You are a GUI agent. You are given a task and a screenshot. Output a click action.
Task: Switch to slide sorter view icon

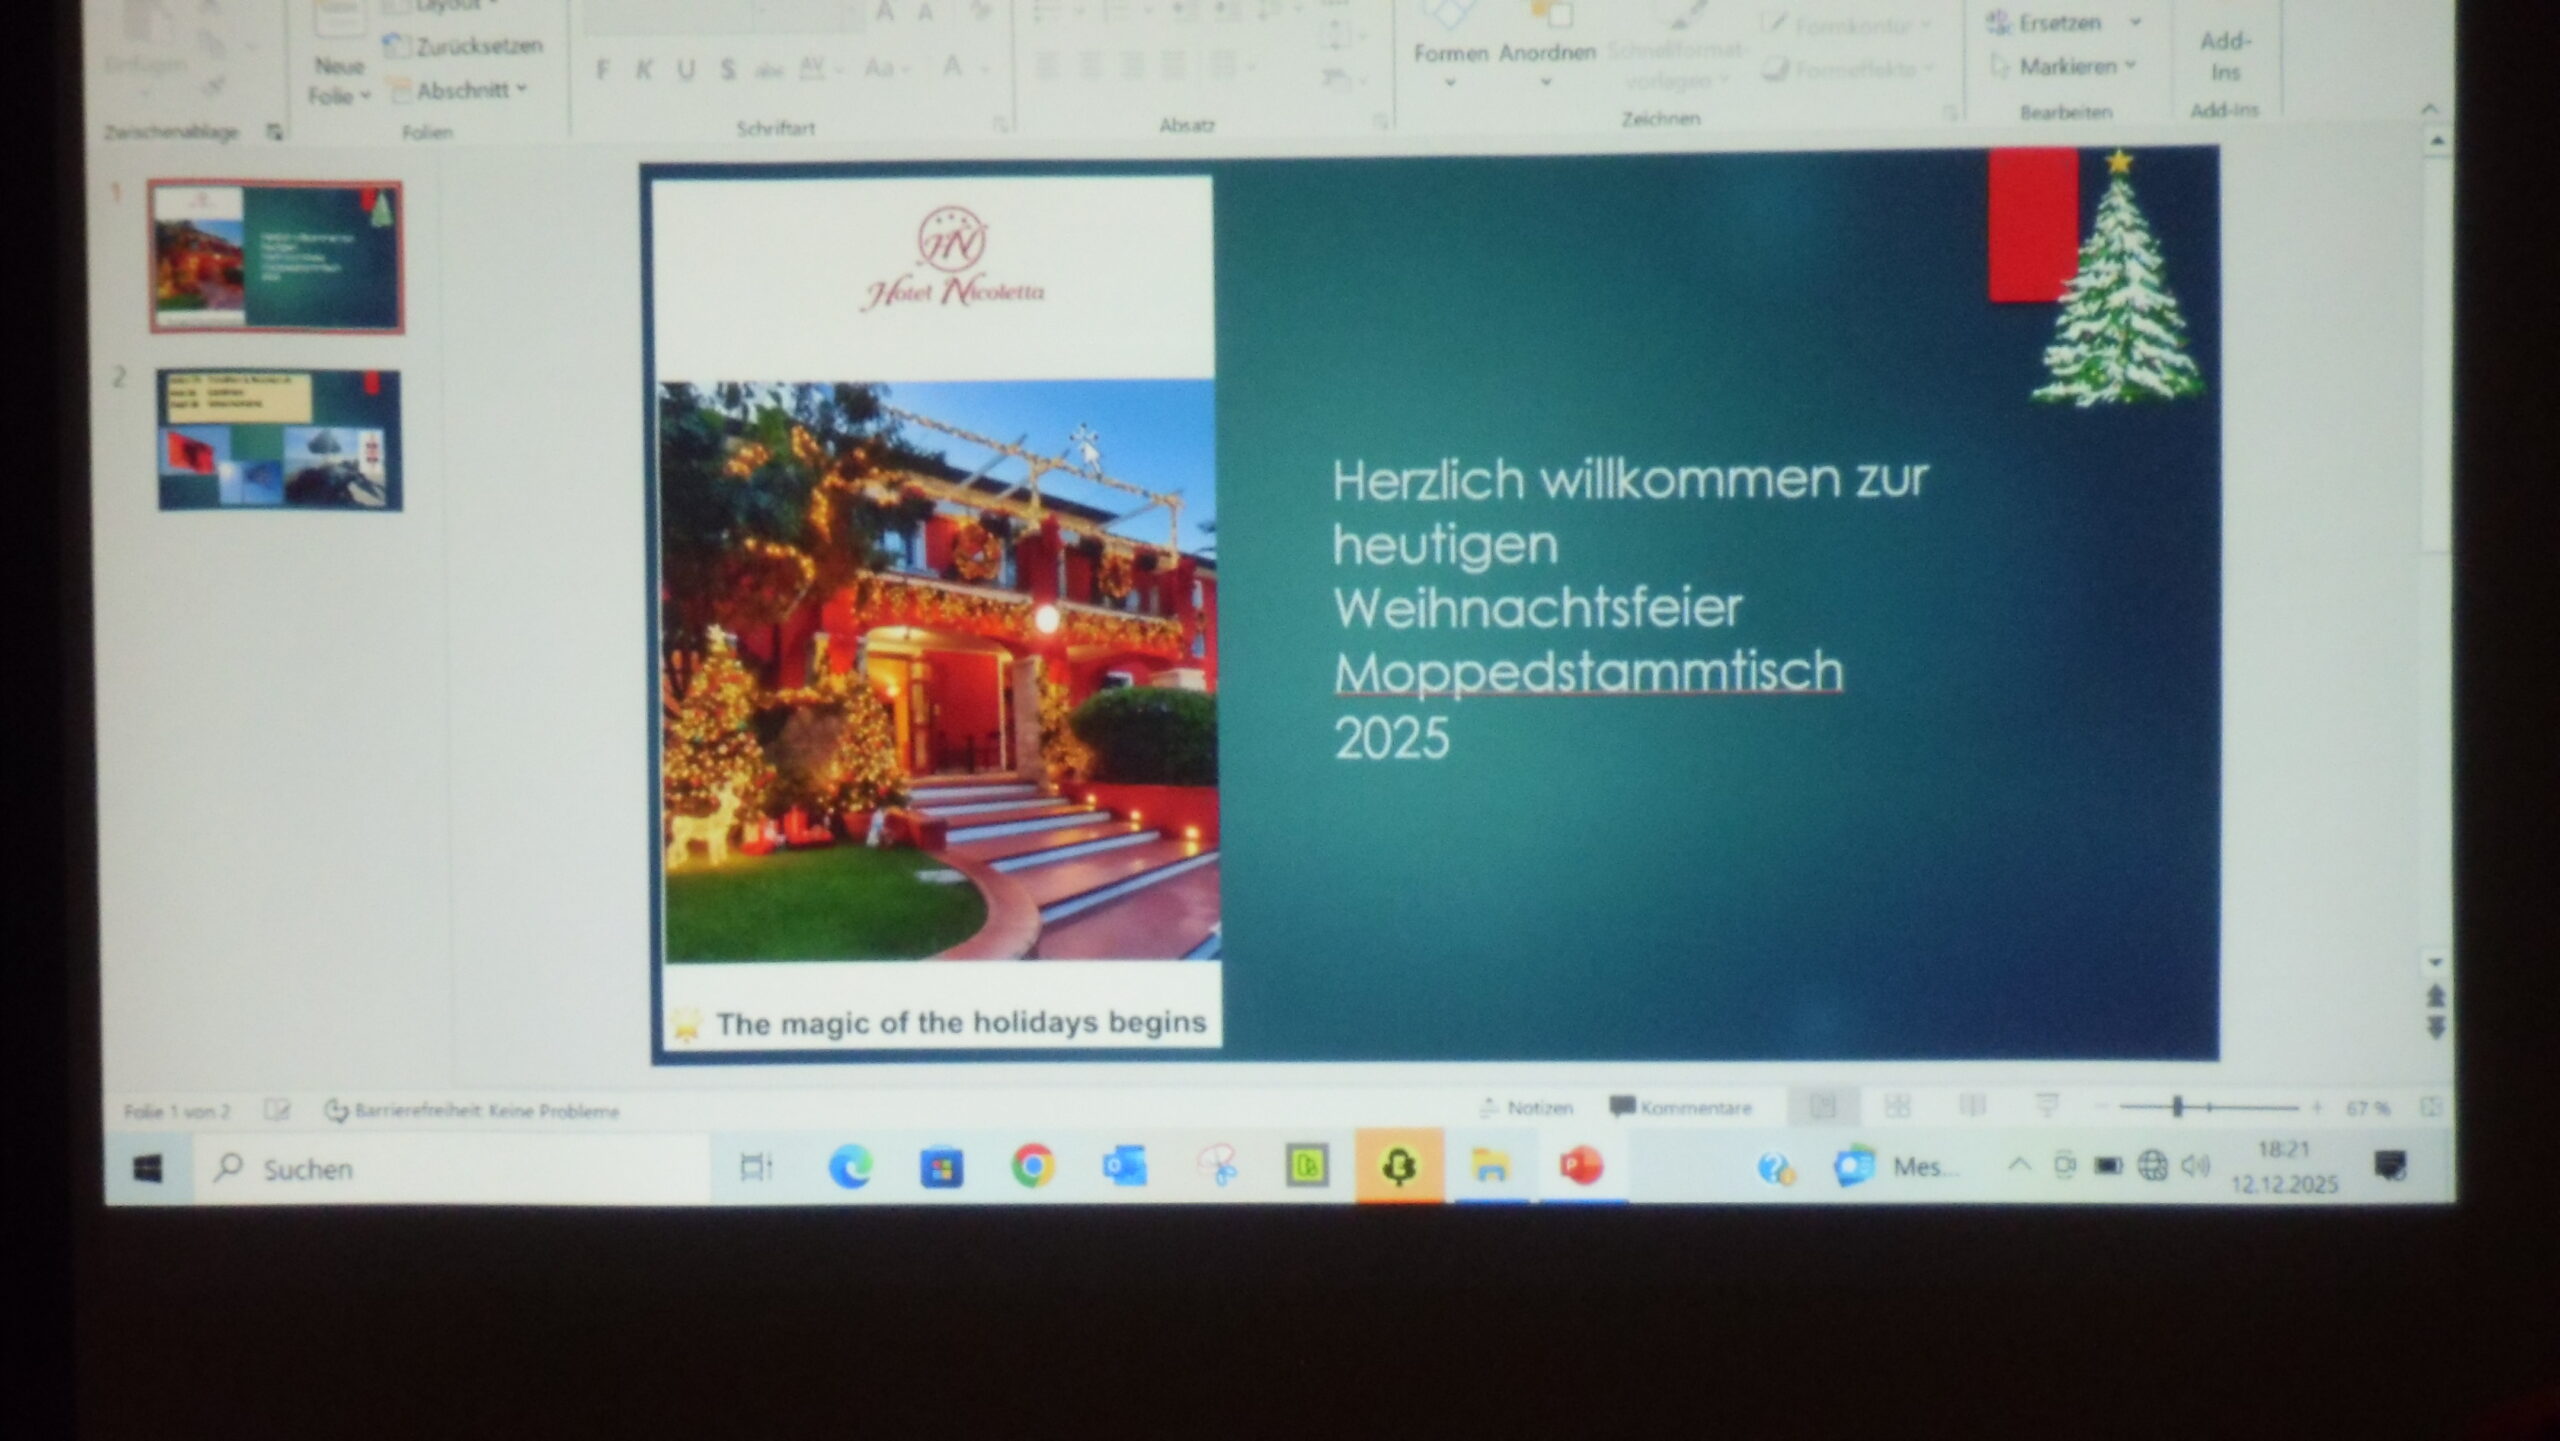click(1897, 1106)
